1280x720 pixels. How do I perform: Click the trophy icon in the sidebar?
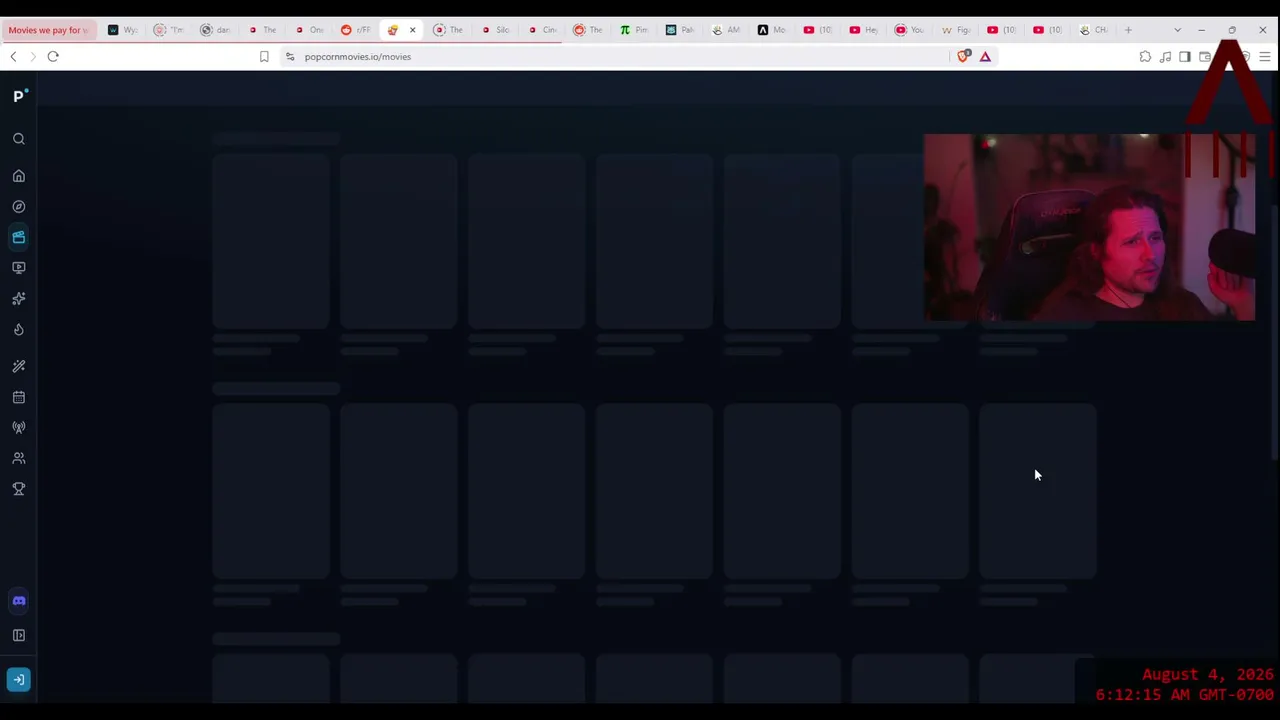click(x=19, y=488)
